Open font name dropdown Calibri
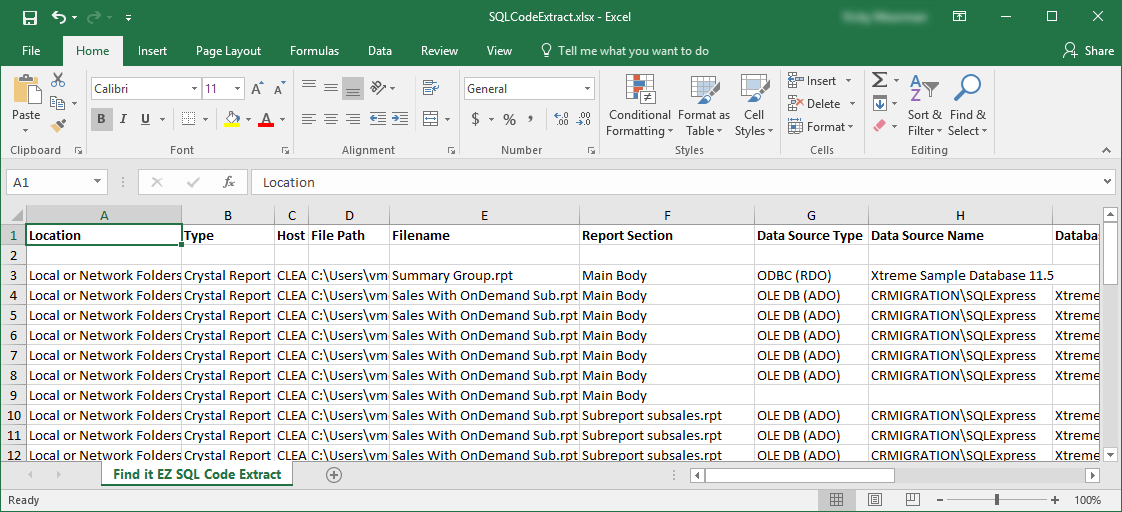1122x512 pixels. 195,89
